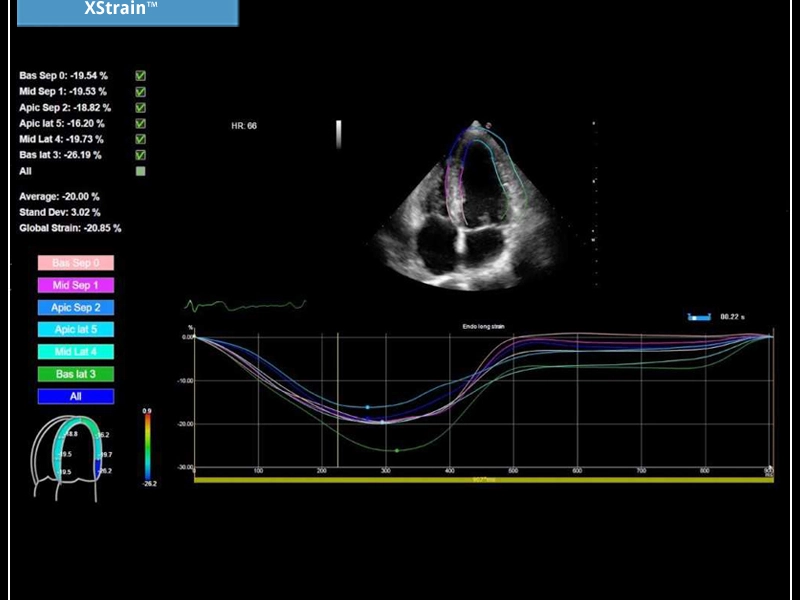This screenshot has height=600, width=800.
Task: Toggle the Mid Sep 1 checkbox
Action: (141, 92)
